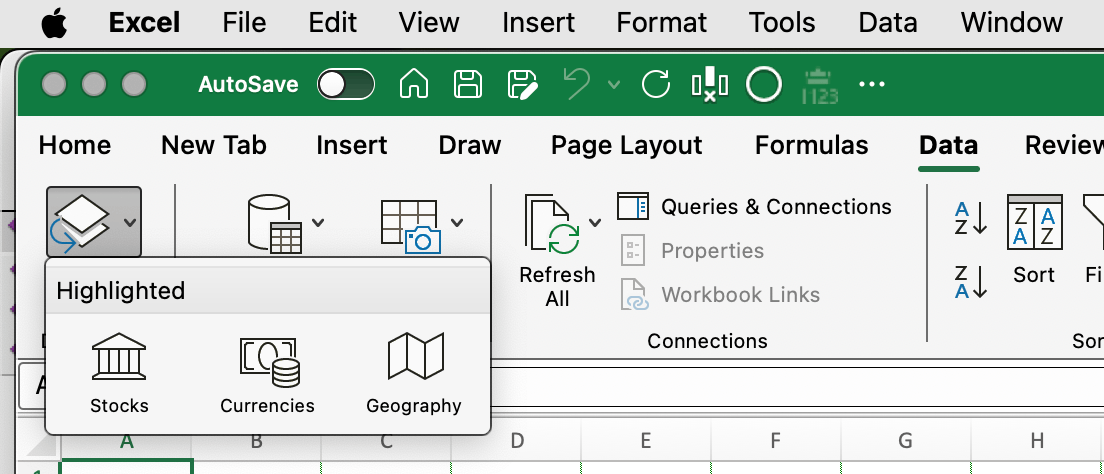Image resolution: width=1104 pixels, height=474 pixels.
Task: Click the Data Types layers icon
Action: click(81, 222)
